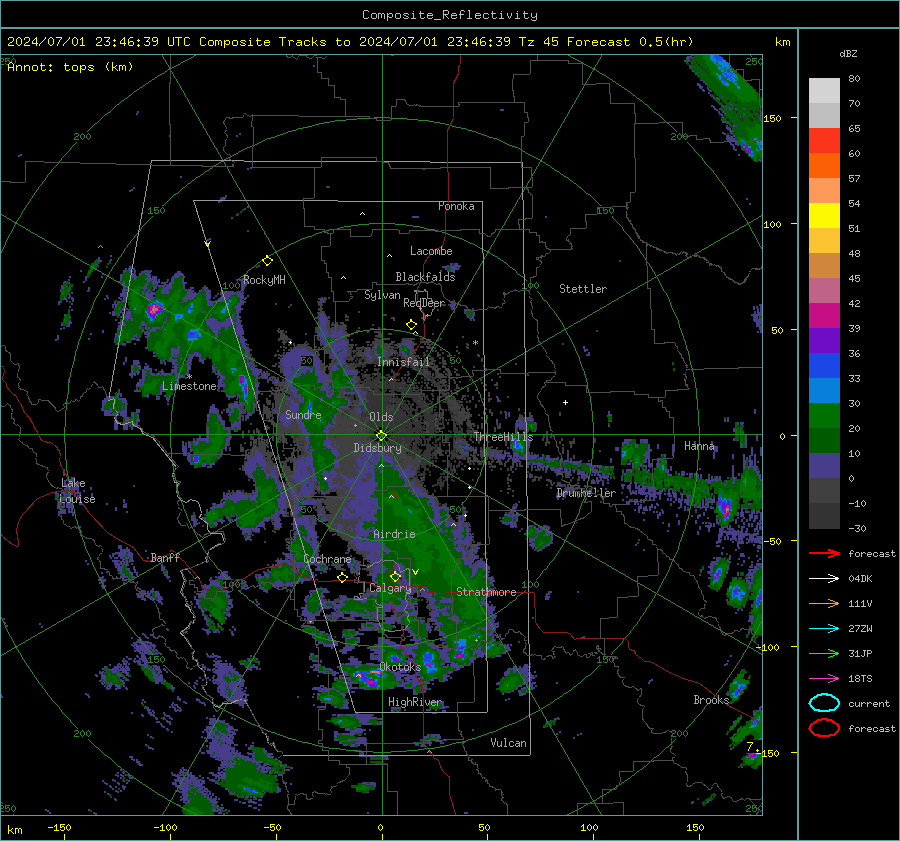Click the Ponoka city label
The height and width of the screenshot is (841, 900).
click(x=456, y=206)
